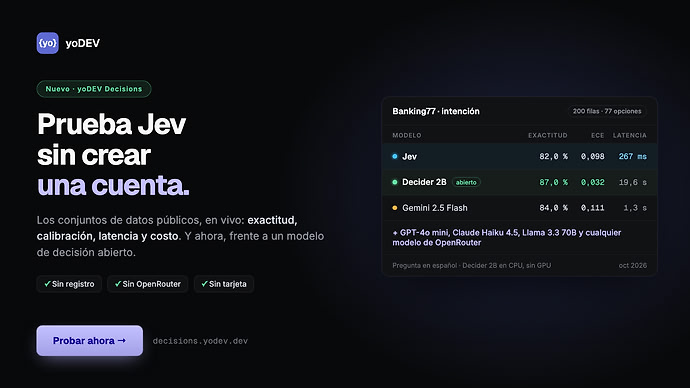Click the MODELO column header
The image size is (690, 388).
coord(407,135)
